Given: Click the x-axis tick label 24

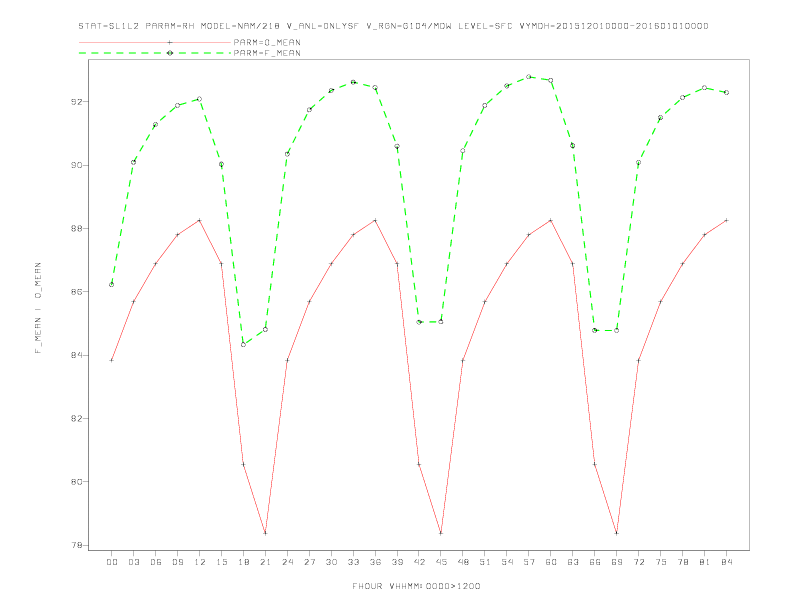Looking at the screenshot, I should click(287, 562).
